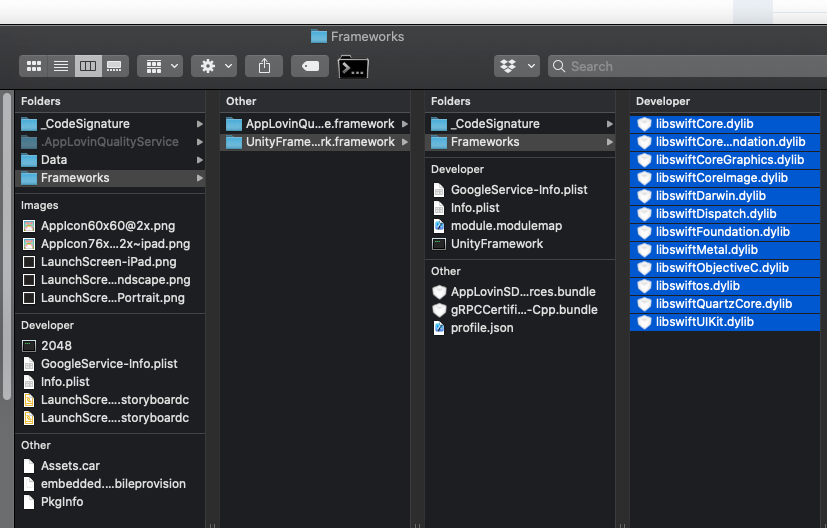Screen dimensions: 827x528
Task: Select embedded....bileprovision file
Action: tap(110, 484)
